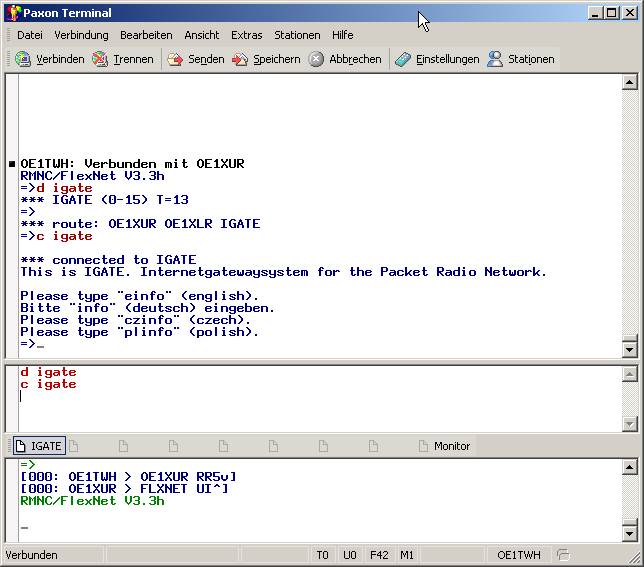Click the F42 status bar indicator
This screenshot has height=567, width=644.
point(379,555)
